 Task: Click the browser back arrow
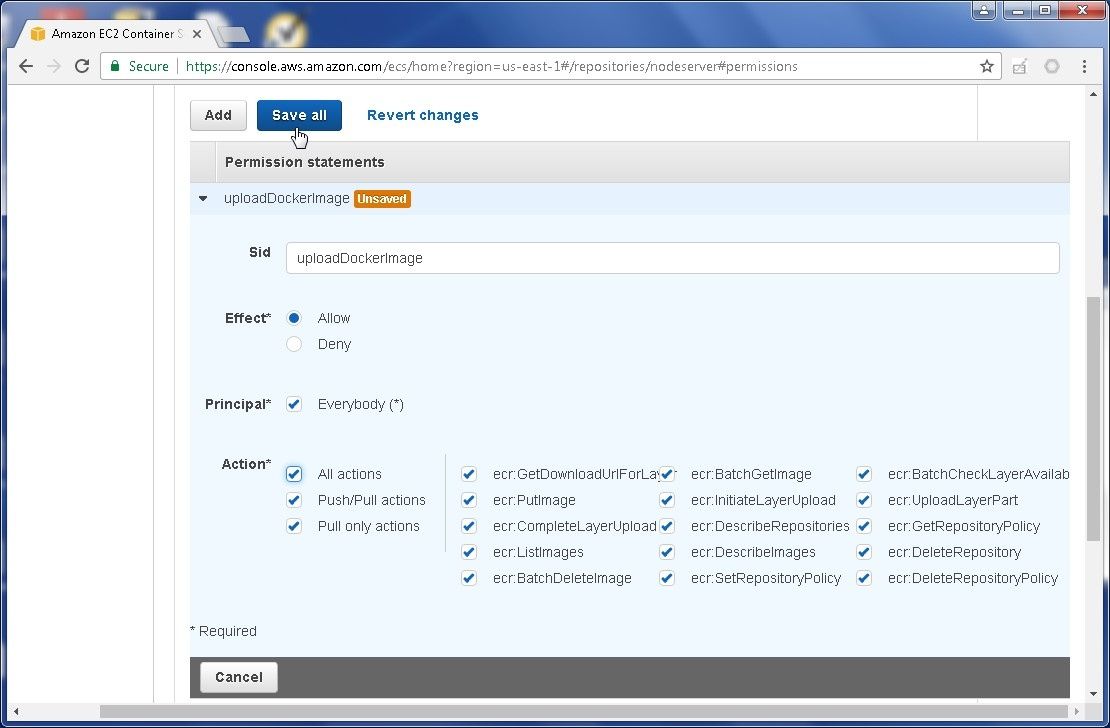click(x=26, y=66)
